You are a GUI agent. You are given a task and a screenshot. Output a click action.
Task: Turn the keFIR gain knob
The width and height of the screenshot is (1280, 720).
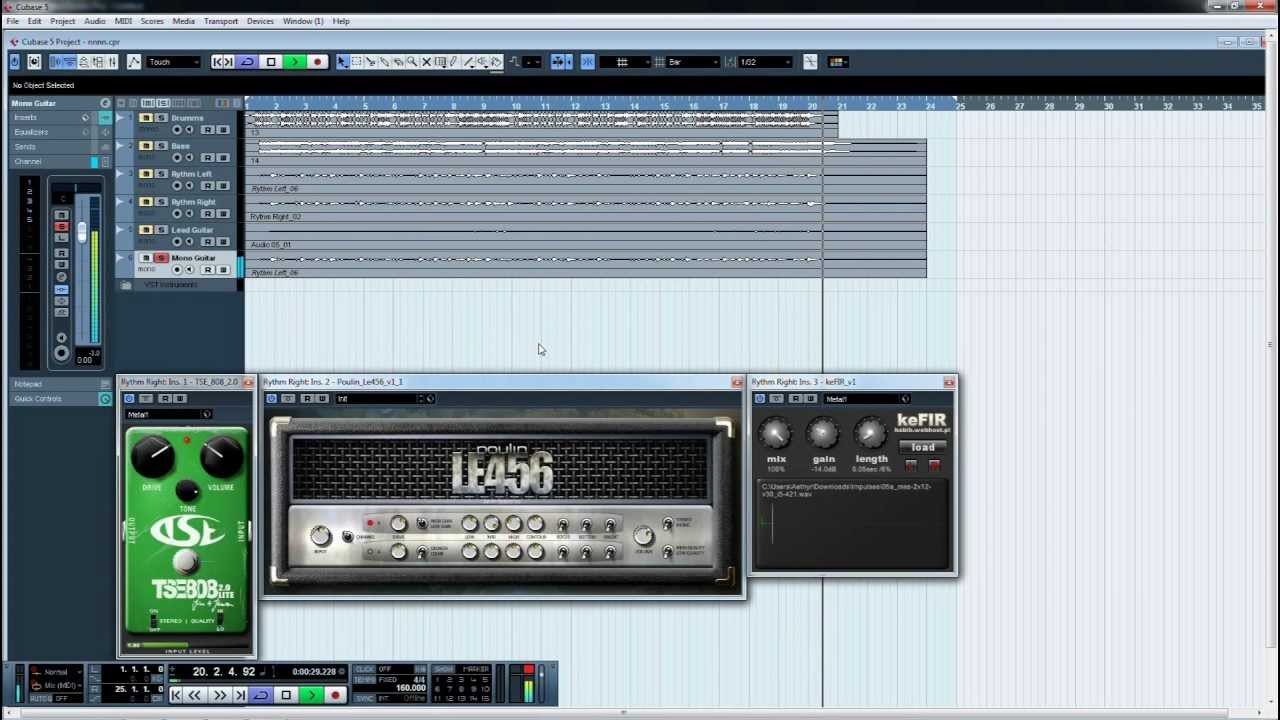tap(823, 433)
